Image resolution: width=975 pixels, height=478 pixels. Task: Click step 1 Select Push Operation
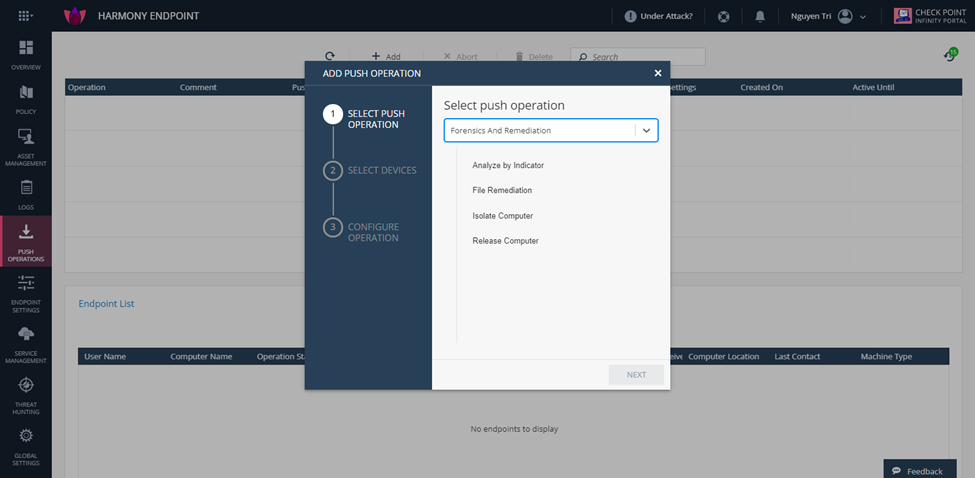[366, 119]
